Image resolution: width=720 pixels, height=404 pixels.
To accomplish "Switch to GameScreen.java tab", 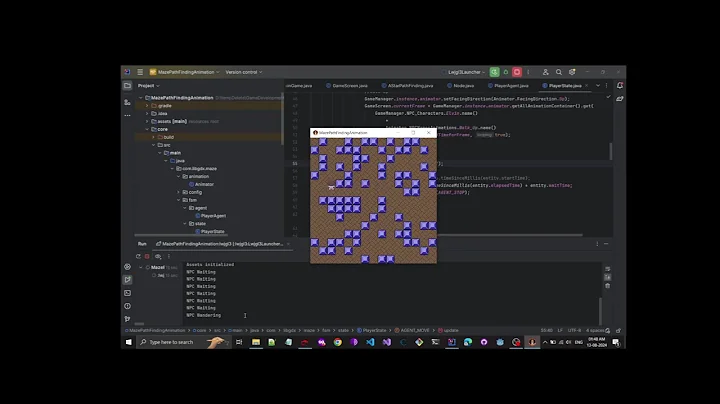I will pos(347,86).
